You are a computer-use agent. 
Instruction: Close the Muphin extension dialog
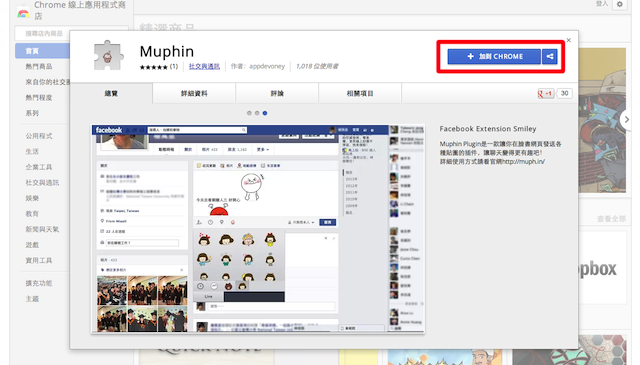pos(569,40)
